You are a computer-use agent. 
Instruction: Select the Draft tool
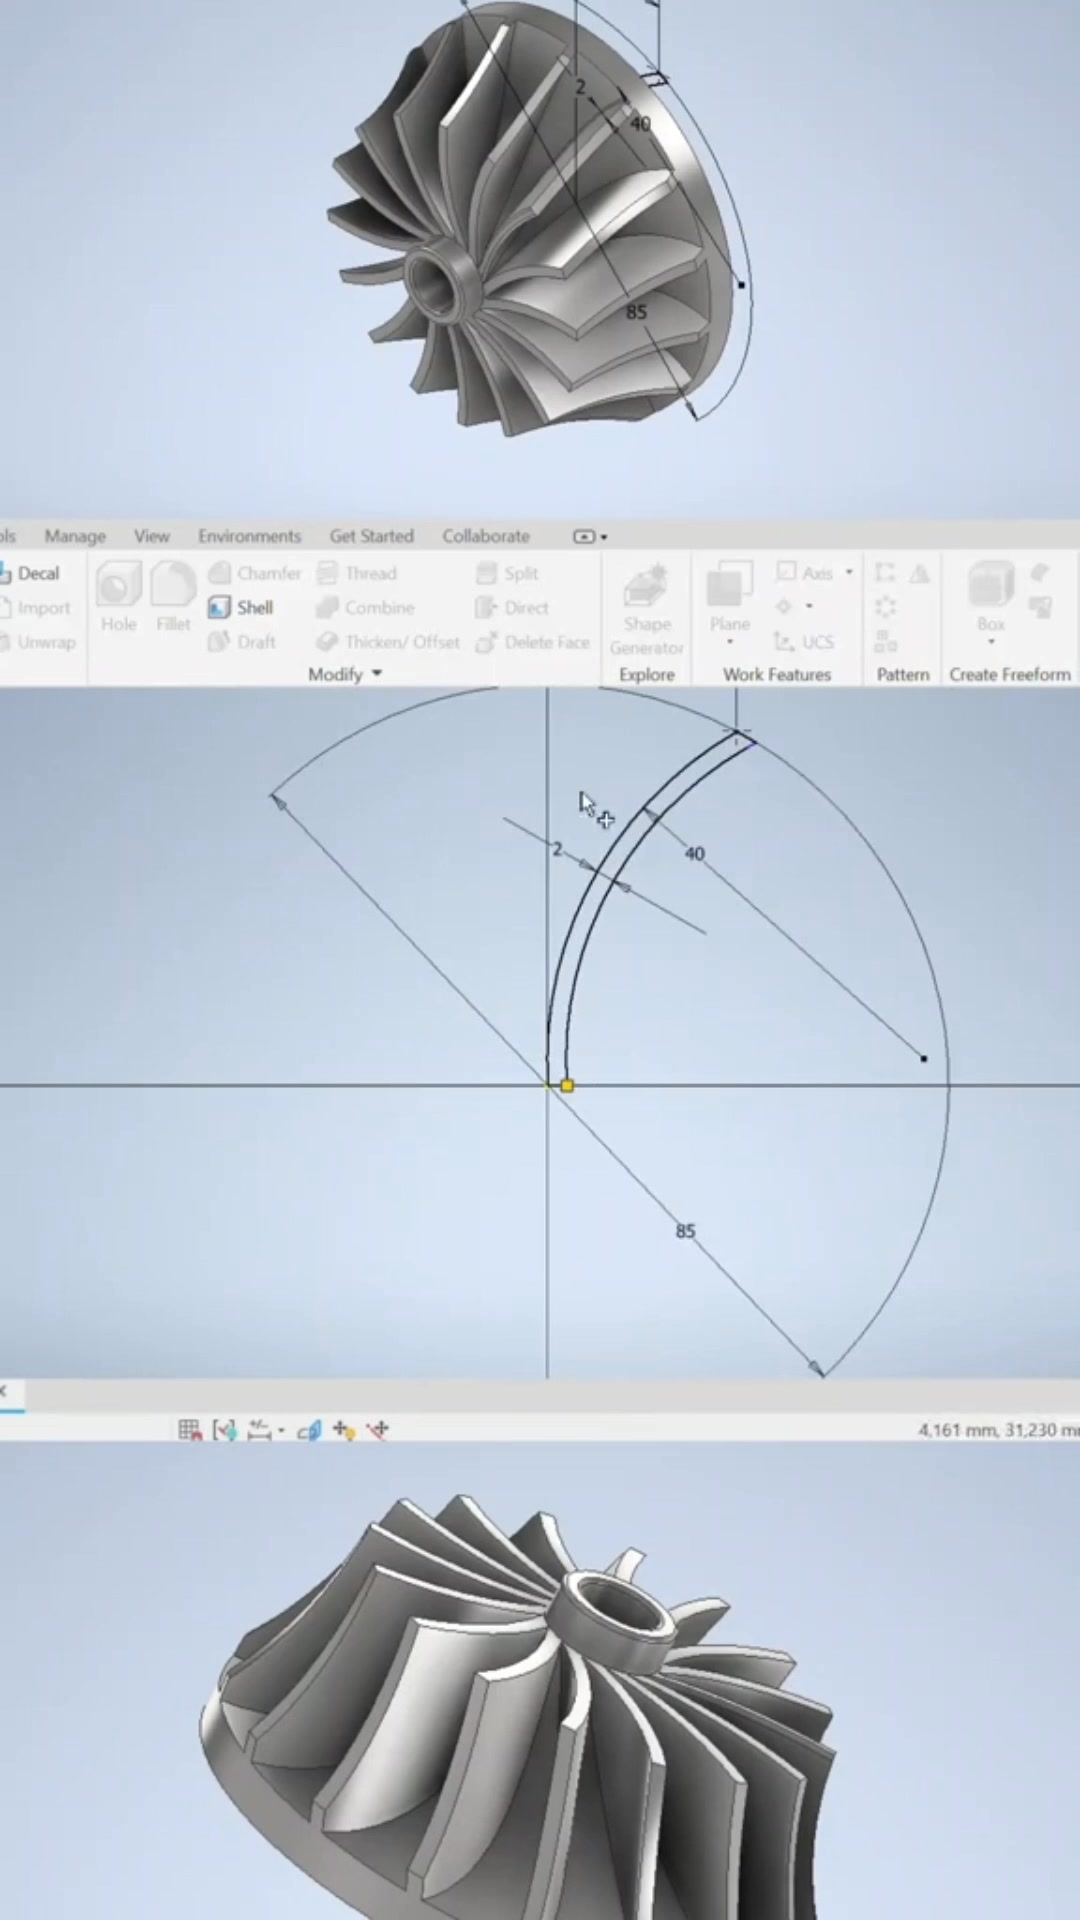242,641
